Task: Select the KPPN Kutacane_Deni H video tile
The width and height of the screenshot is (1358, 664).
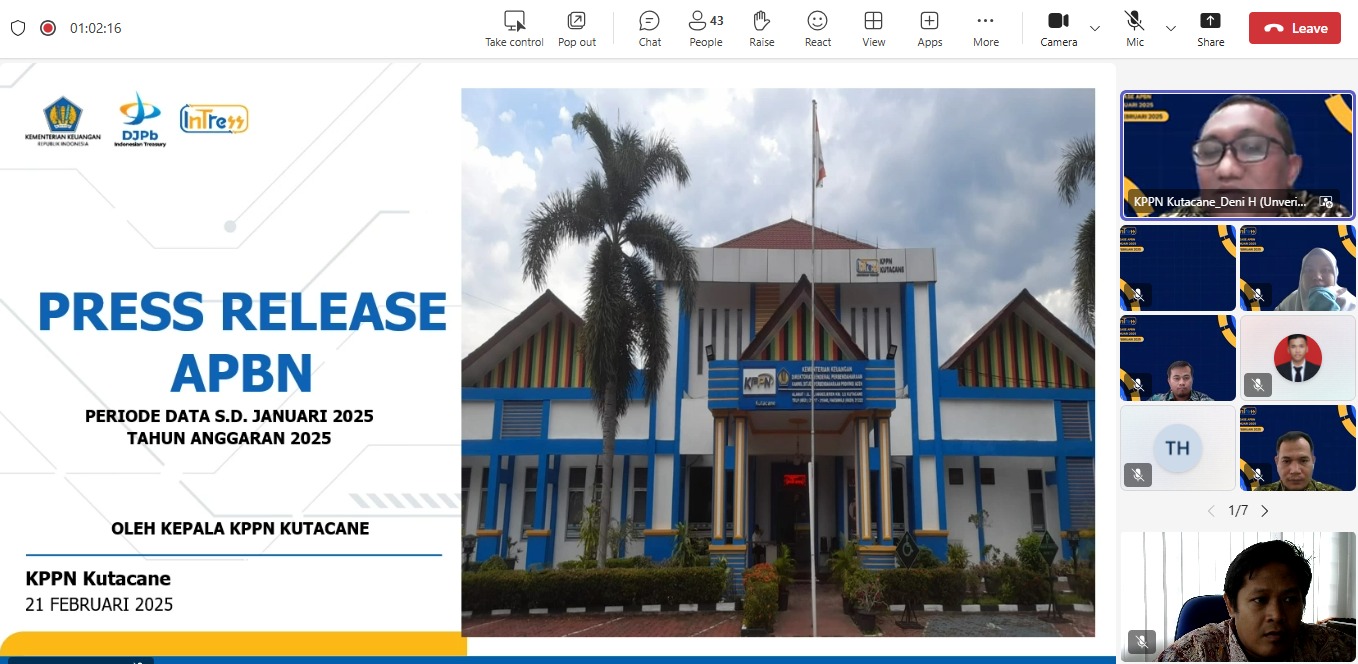Action: coord(1237,155)
